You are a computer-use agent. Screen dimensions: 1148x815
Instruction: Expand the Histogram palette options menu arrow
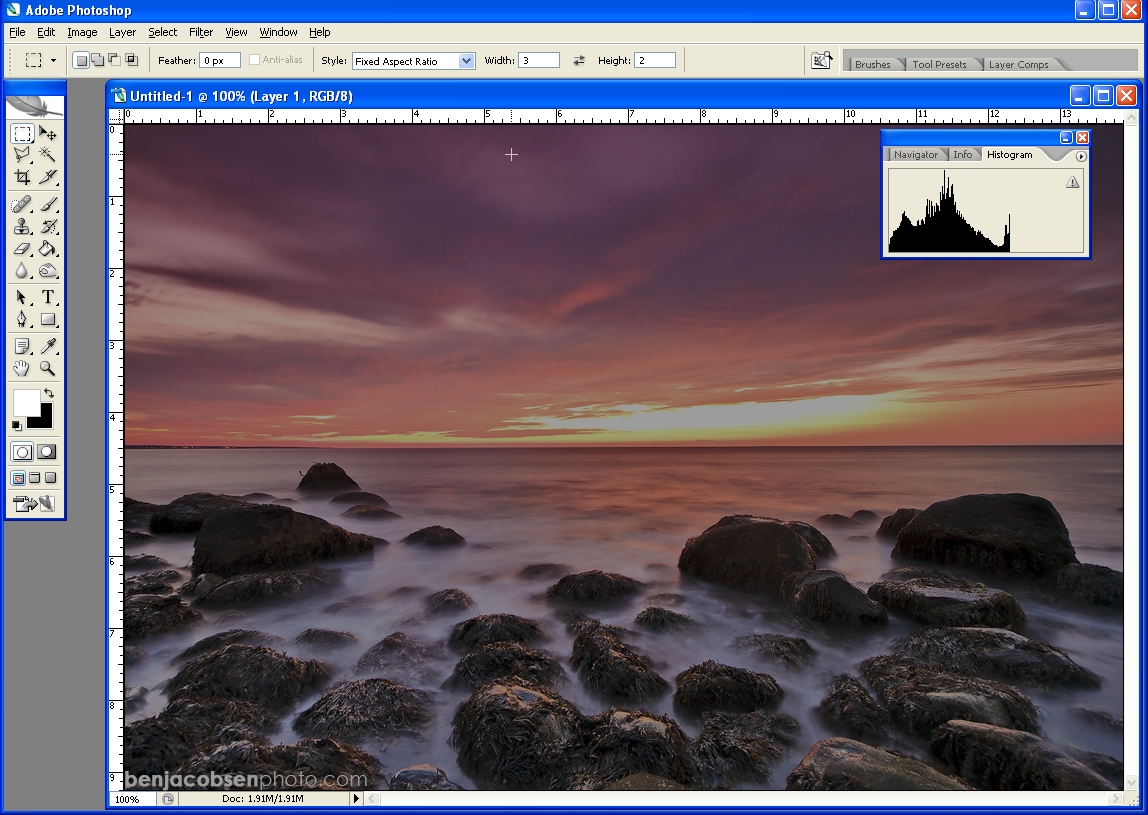click(1081, 156)
